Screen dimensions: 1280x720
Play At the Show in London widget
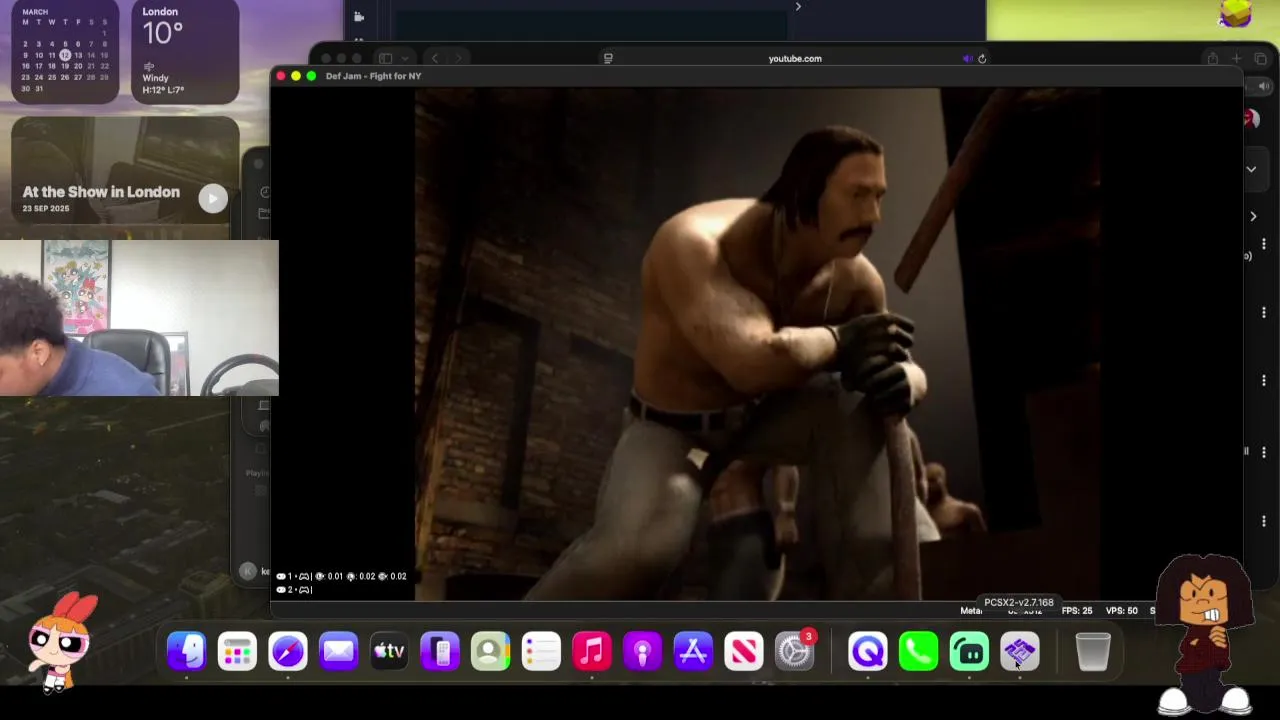[x=212, y=198]
